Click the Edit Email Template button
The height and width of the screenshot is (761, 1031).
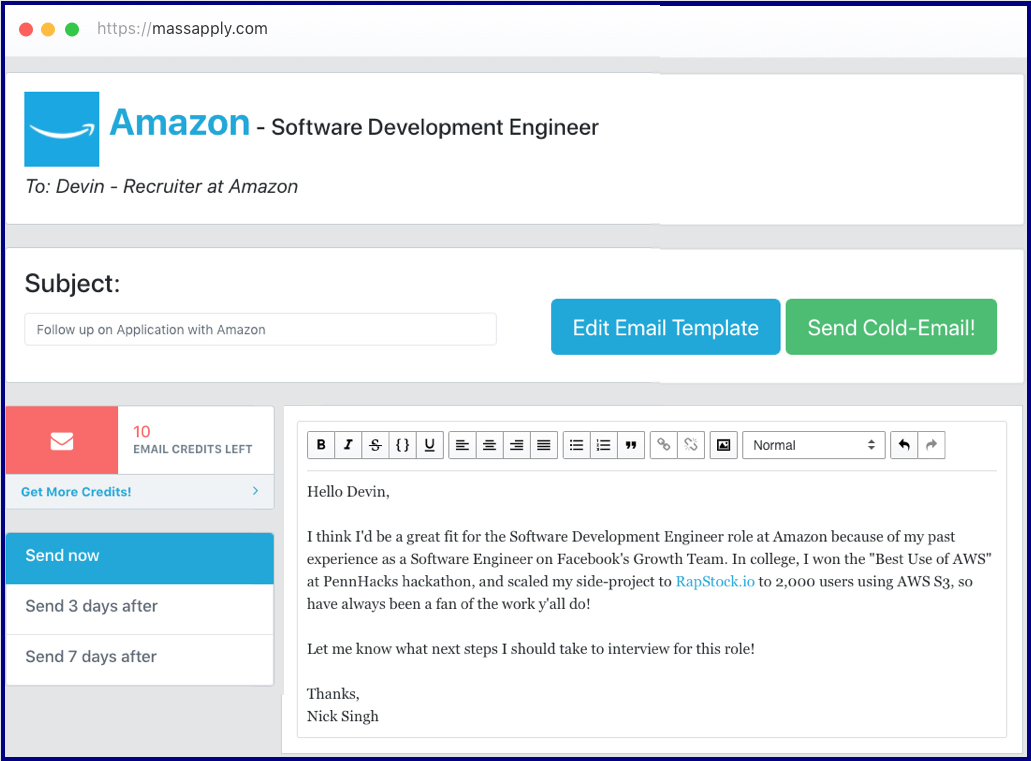tap(665, 327)
